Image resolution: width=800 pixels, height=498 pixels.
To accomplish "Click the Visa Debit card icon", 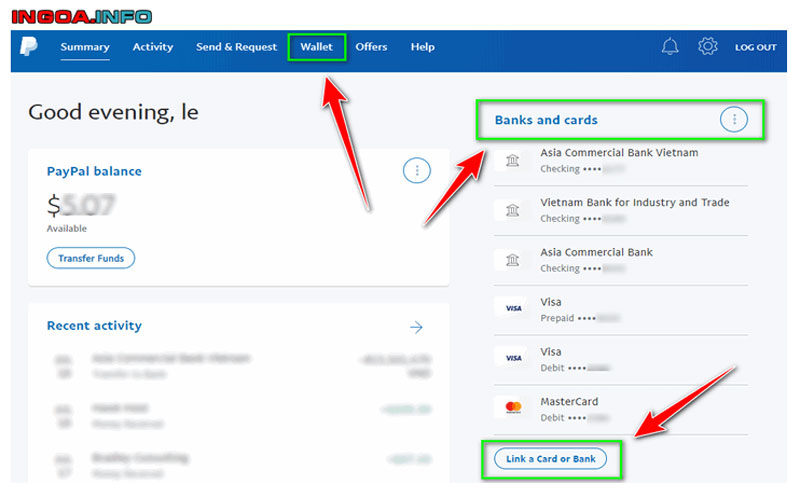I will (513, 358).
